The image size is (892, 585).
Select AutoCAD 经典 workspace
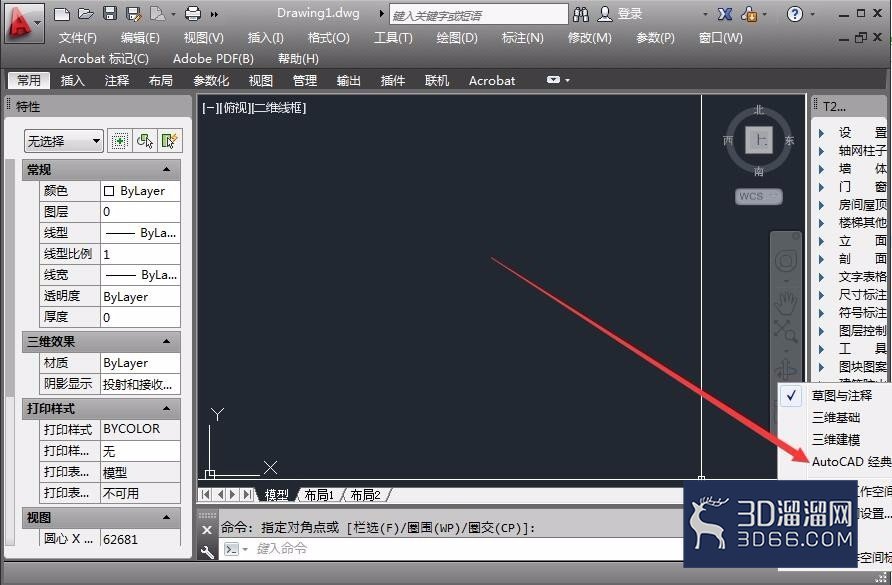(851, 462)
